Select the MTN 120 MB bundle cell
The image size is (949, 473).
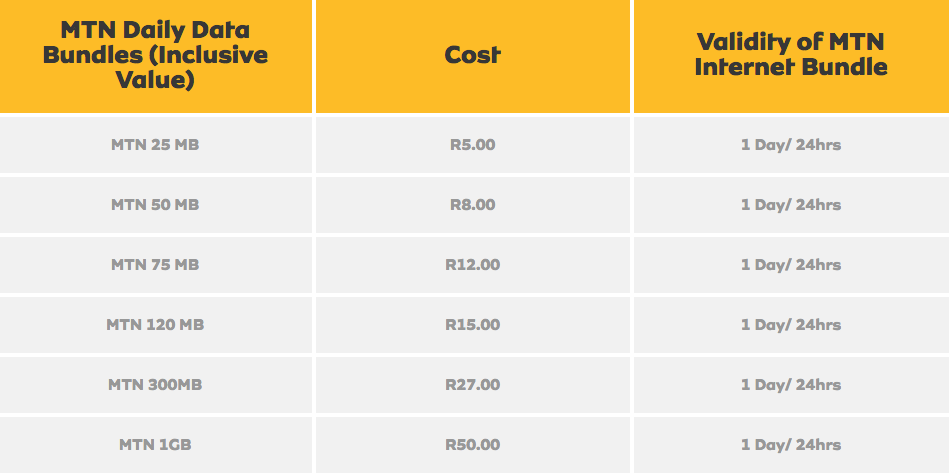156,324
